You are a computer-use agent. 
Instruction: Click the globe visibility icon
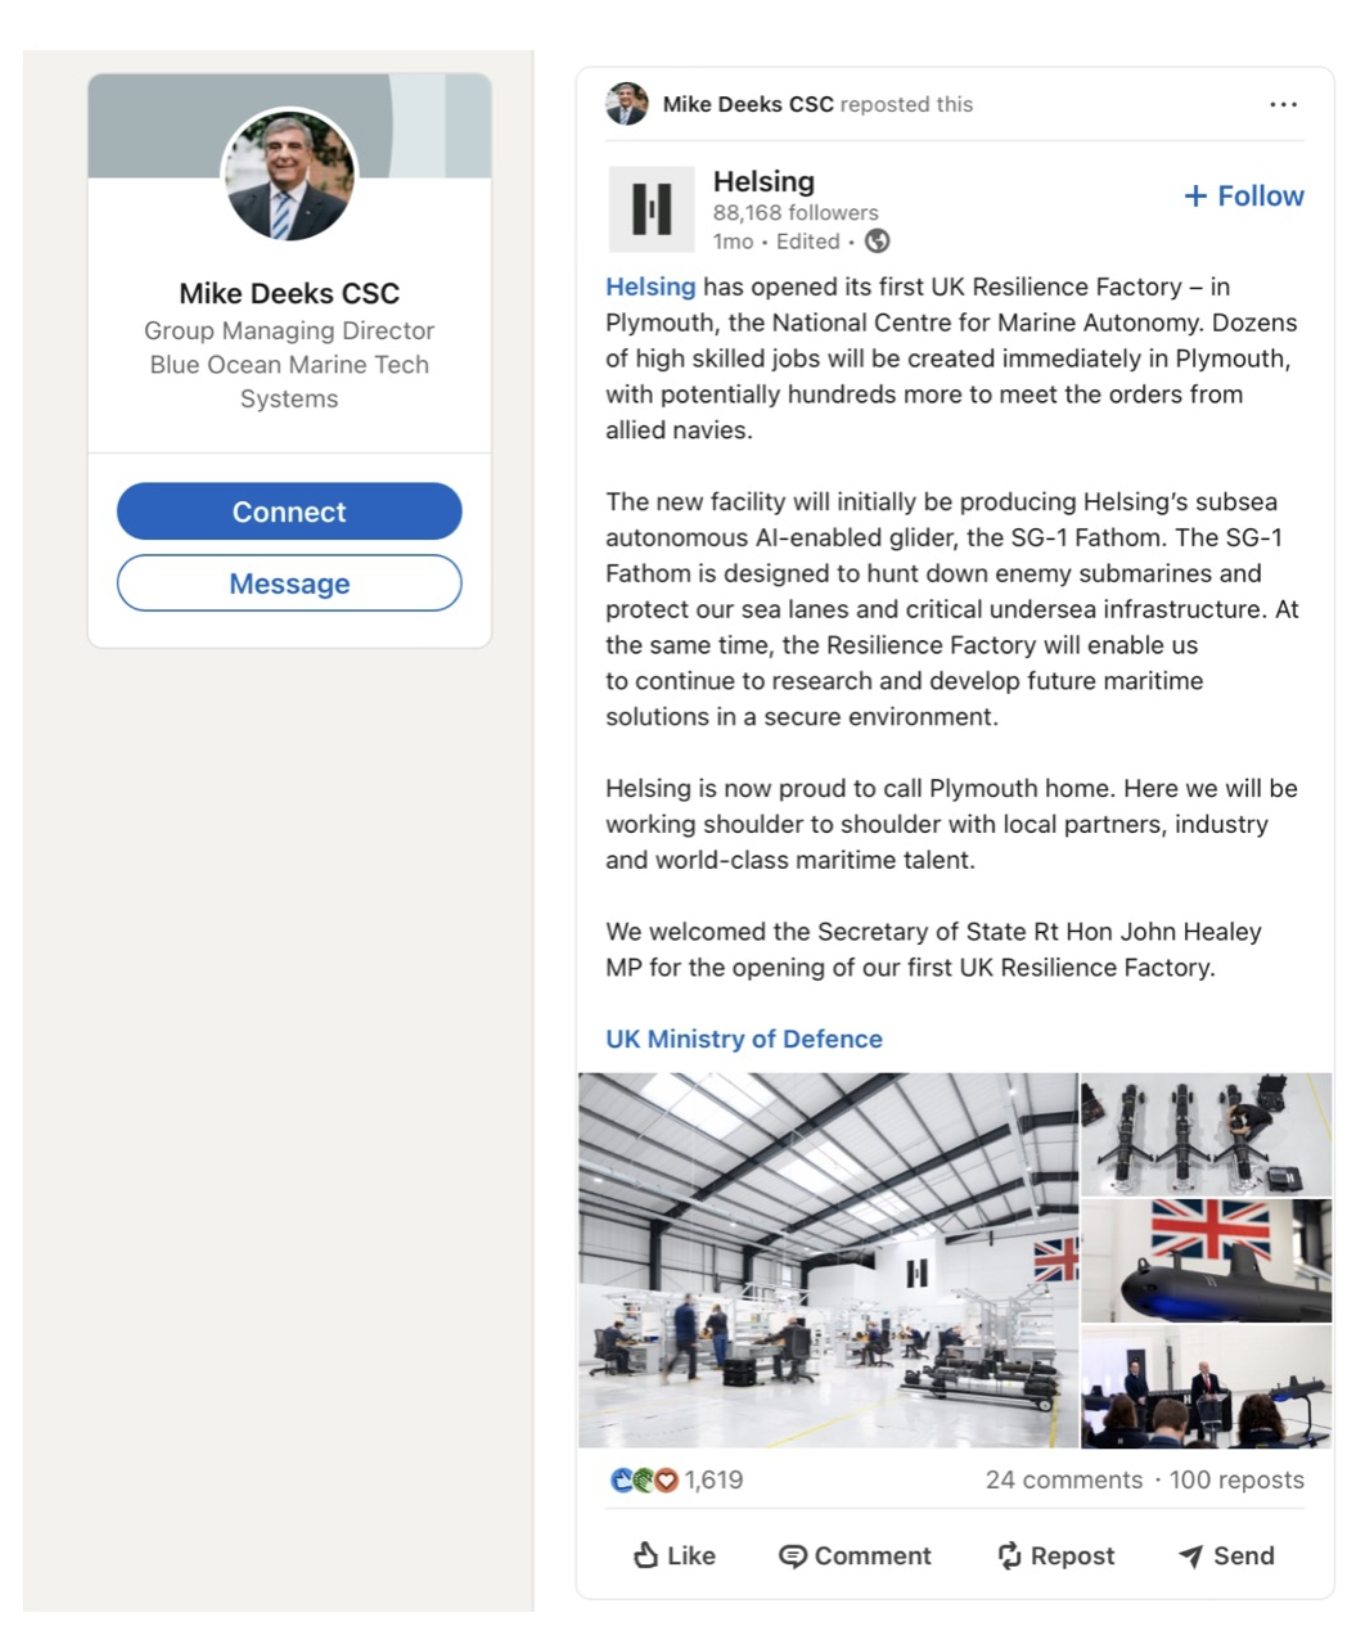(877, 241)
